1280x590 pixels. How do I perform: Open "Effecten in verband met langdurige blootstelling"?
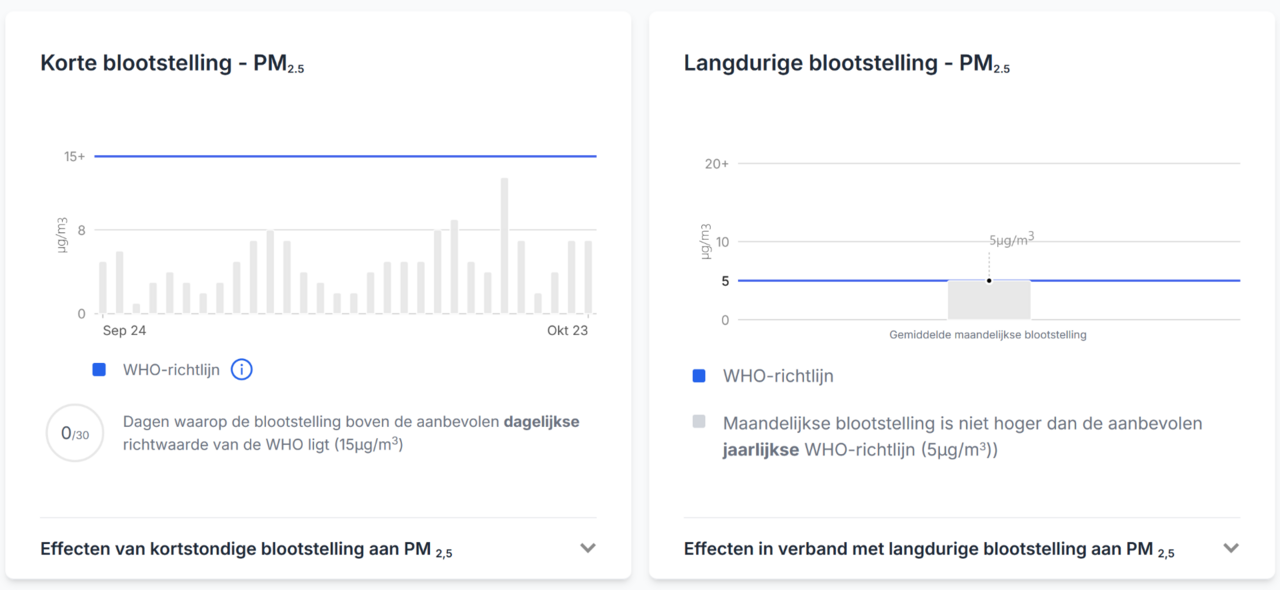(929, 549)
